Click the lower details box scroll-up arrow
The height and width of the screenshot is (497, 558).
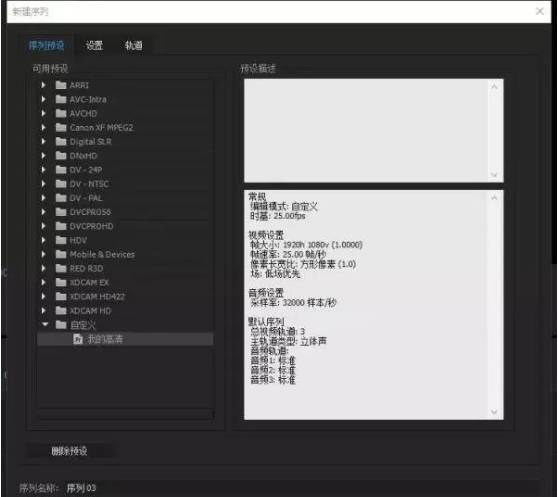tap(494, 197)
